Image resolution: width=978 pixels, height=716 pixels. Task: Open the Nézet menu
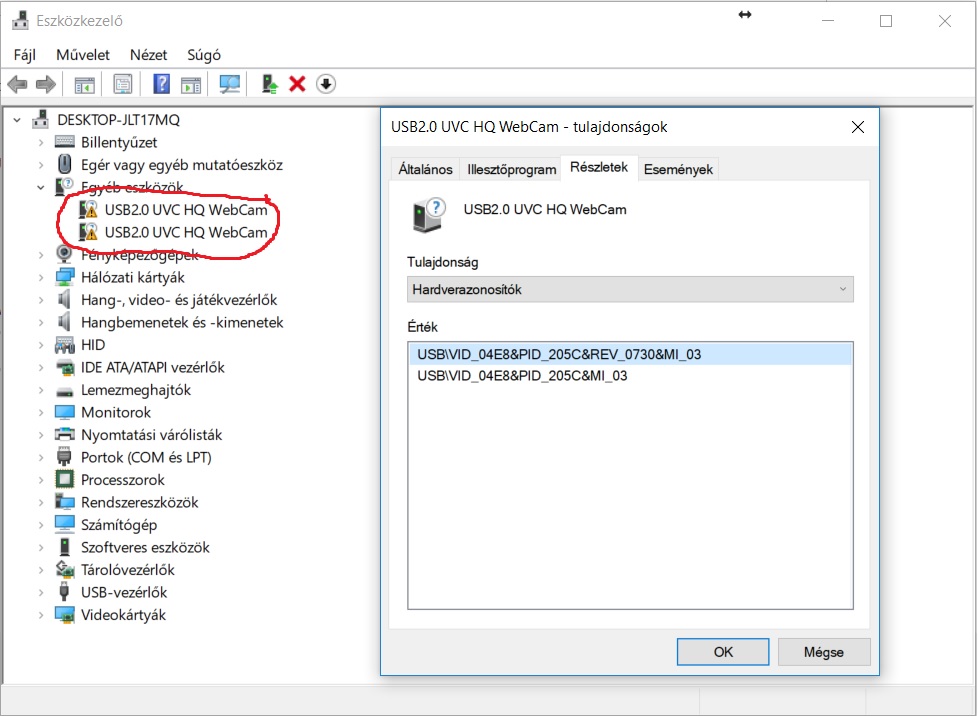(148, 55)
